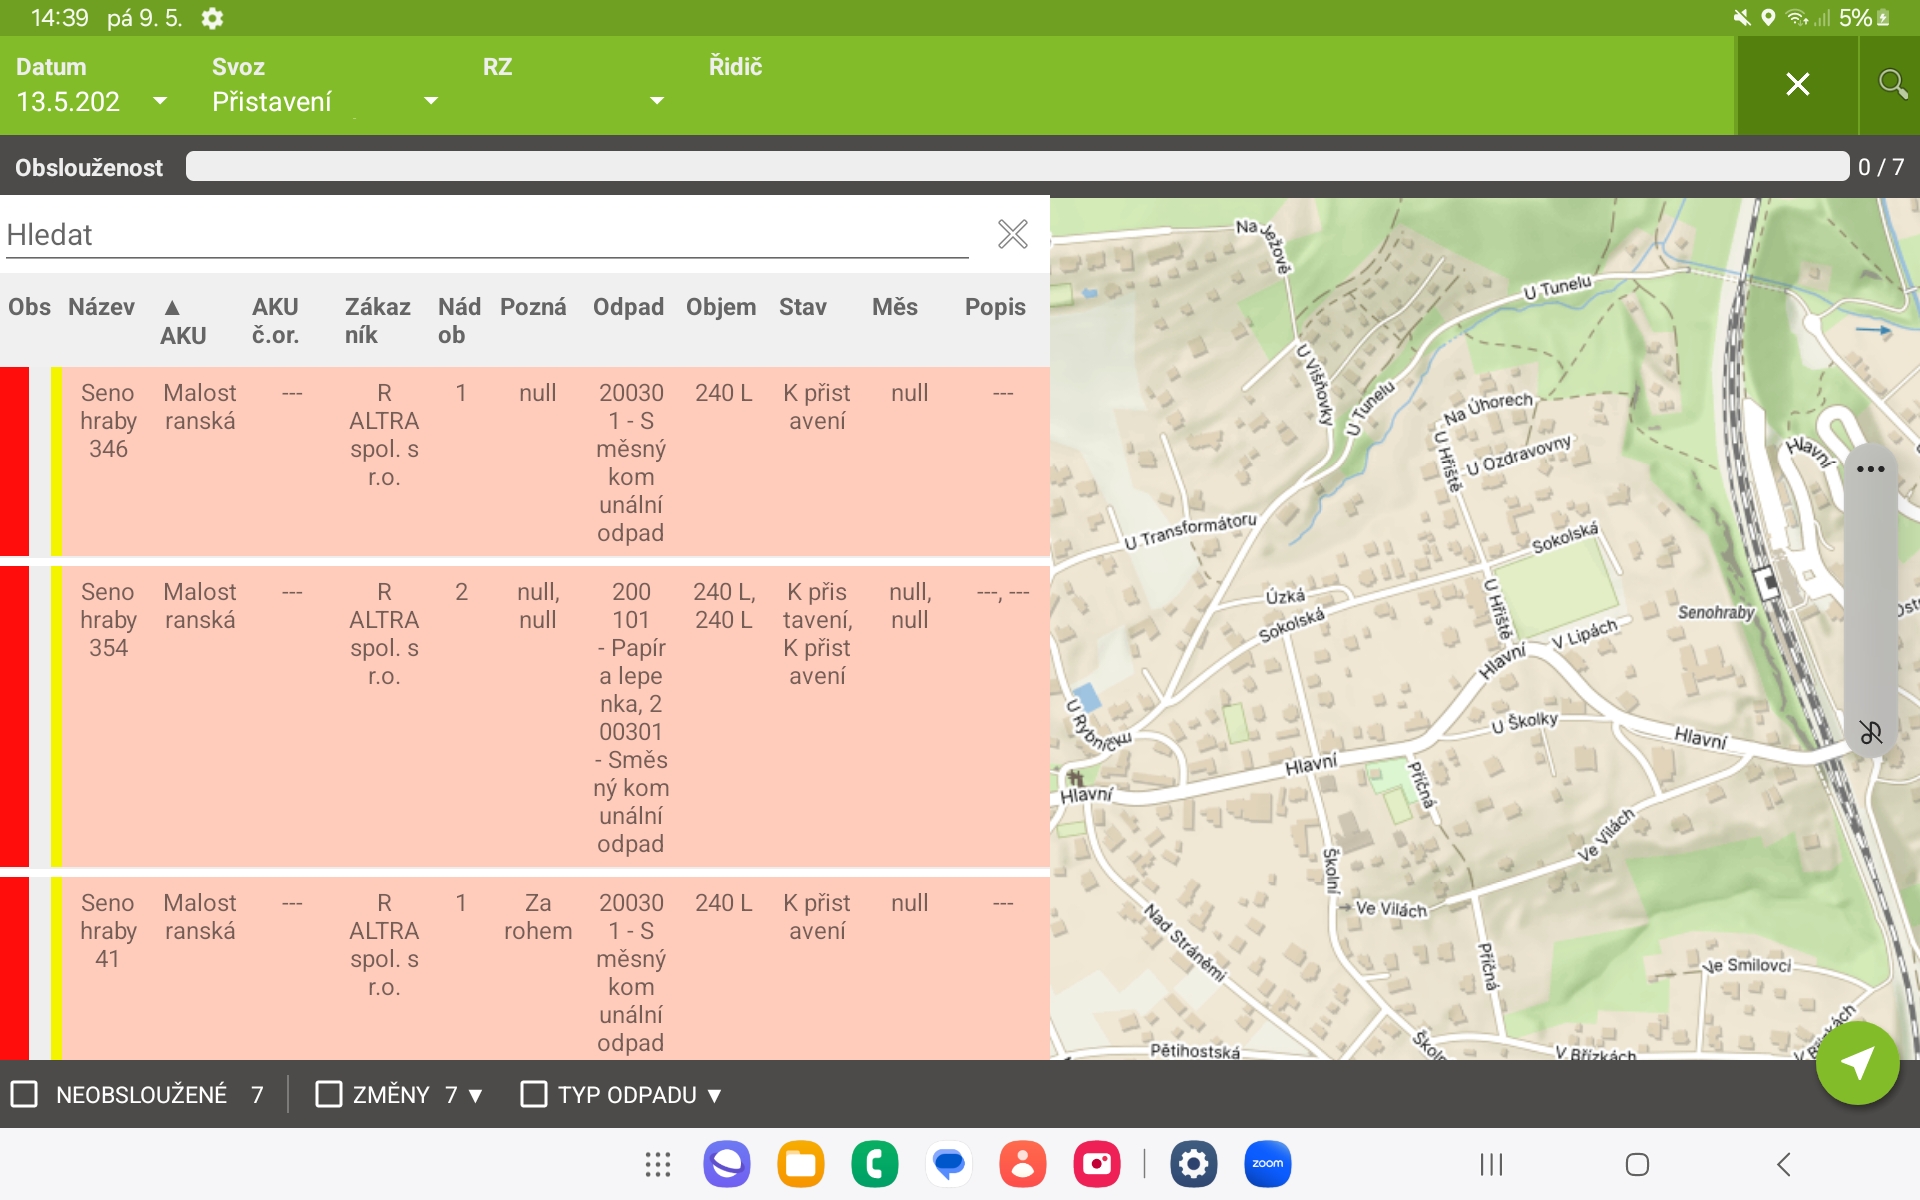Open the Svoz Přistavení dropdown
This screenshot has height=1200, width=1920.
[x=431, y=101]
